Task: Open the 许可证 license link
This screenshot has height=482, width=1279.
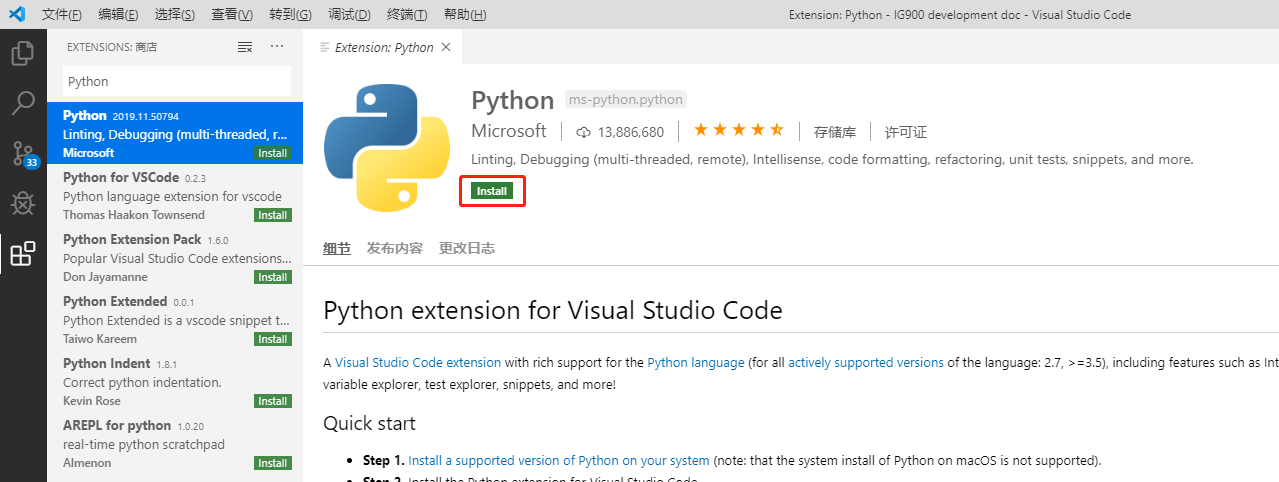Action: pos(906,132)
